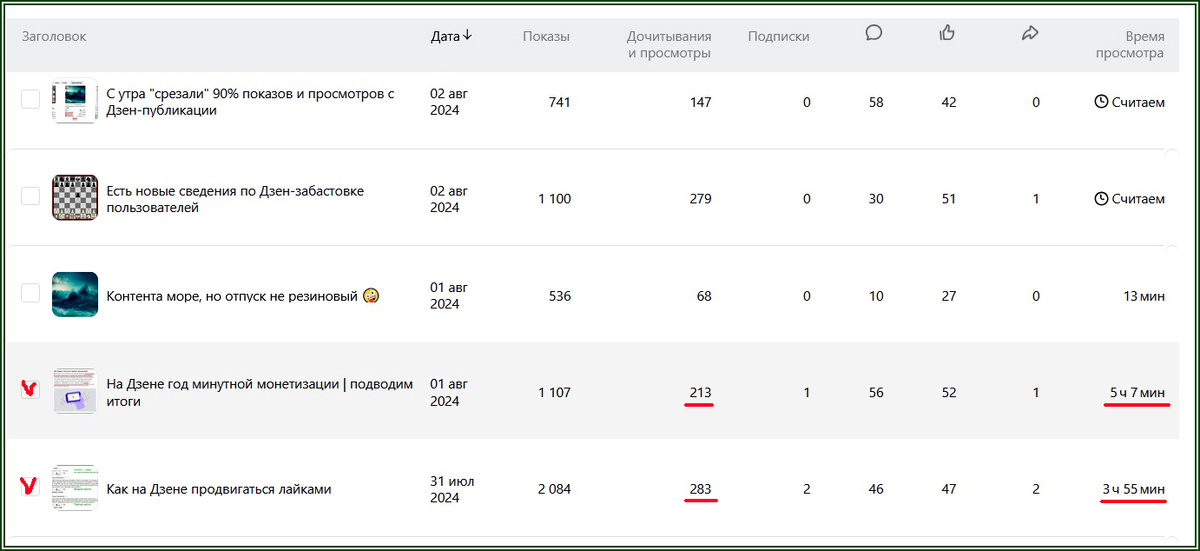
Task: Click the 147 дочитывания value
Action: pyautogui.click(x=700, y=102)
